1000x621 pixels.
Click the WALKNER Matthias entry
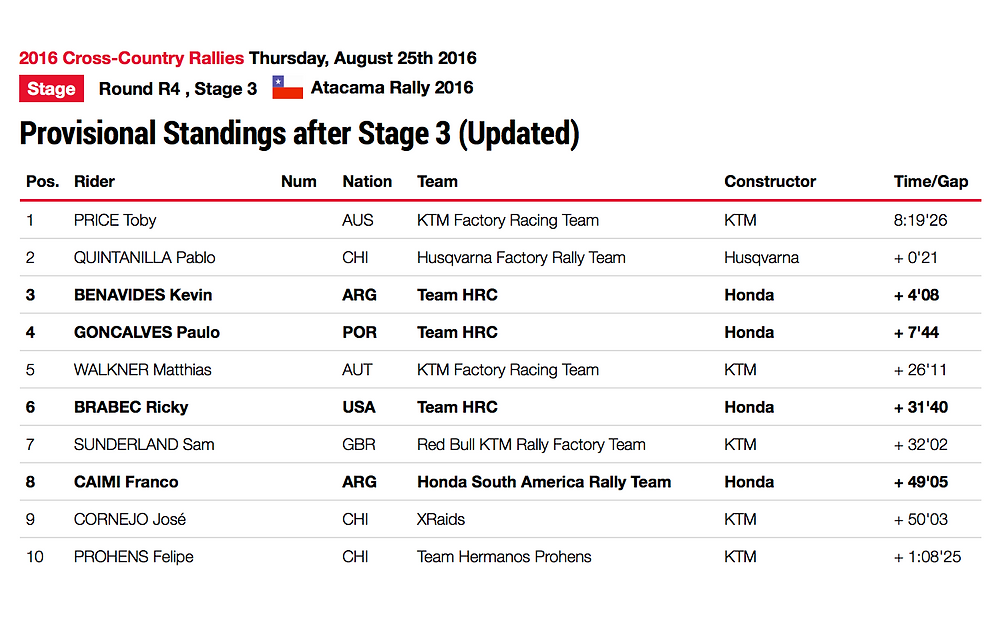click(142, 370)
